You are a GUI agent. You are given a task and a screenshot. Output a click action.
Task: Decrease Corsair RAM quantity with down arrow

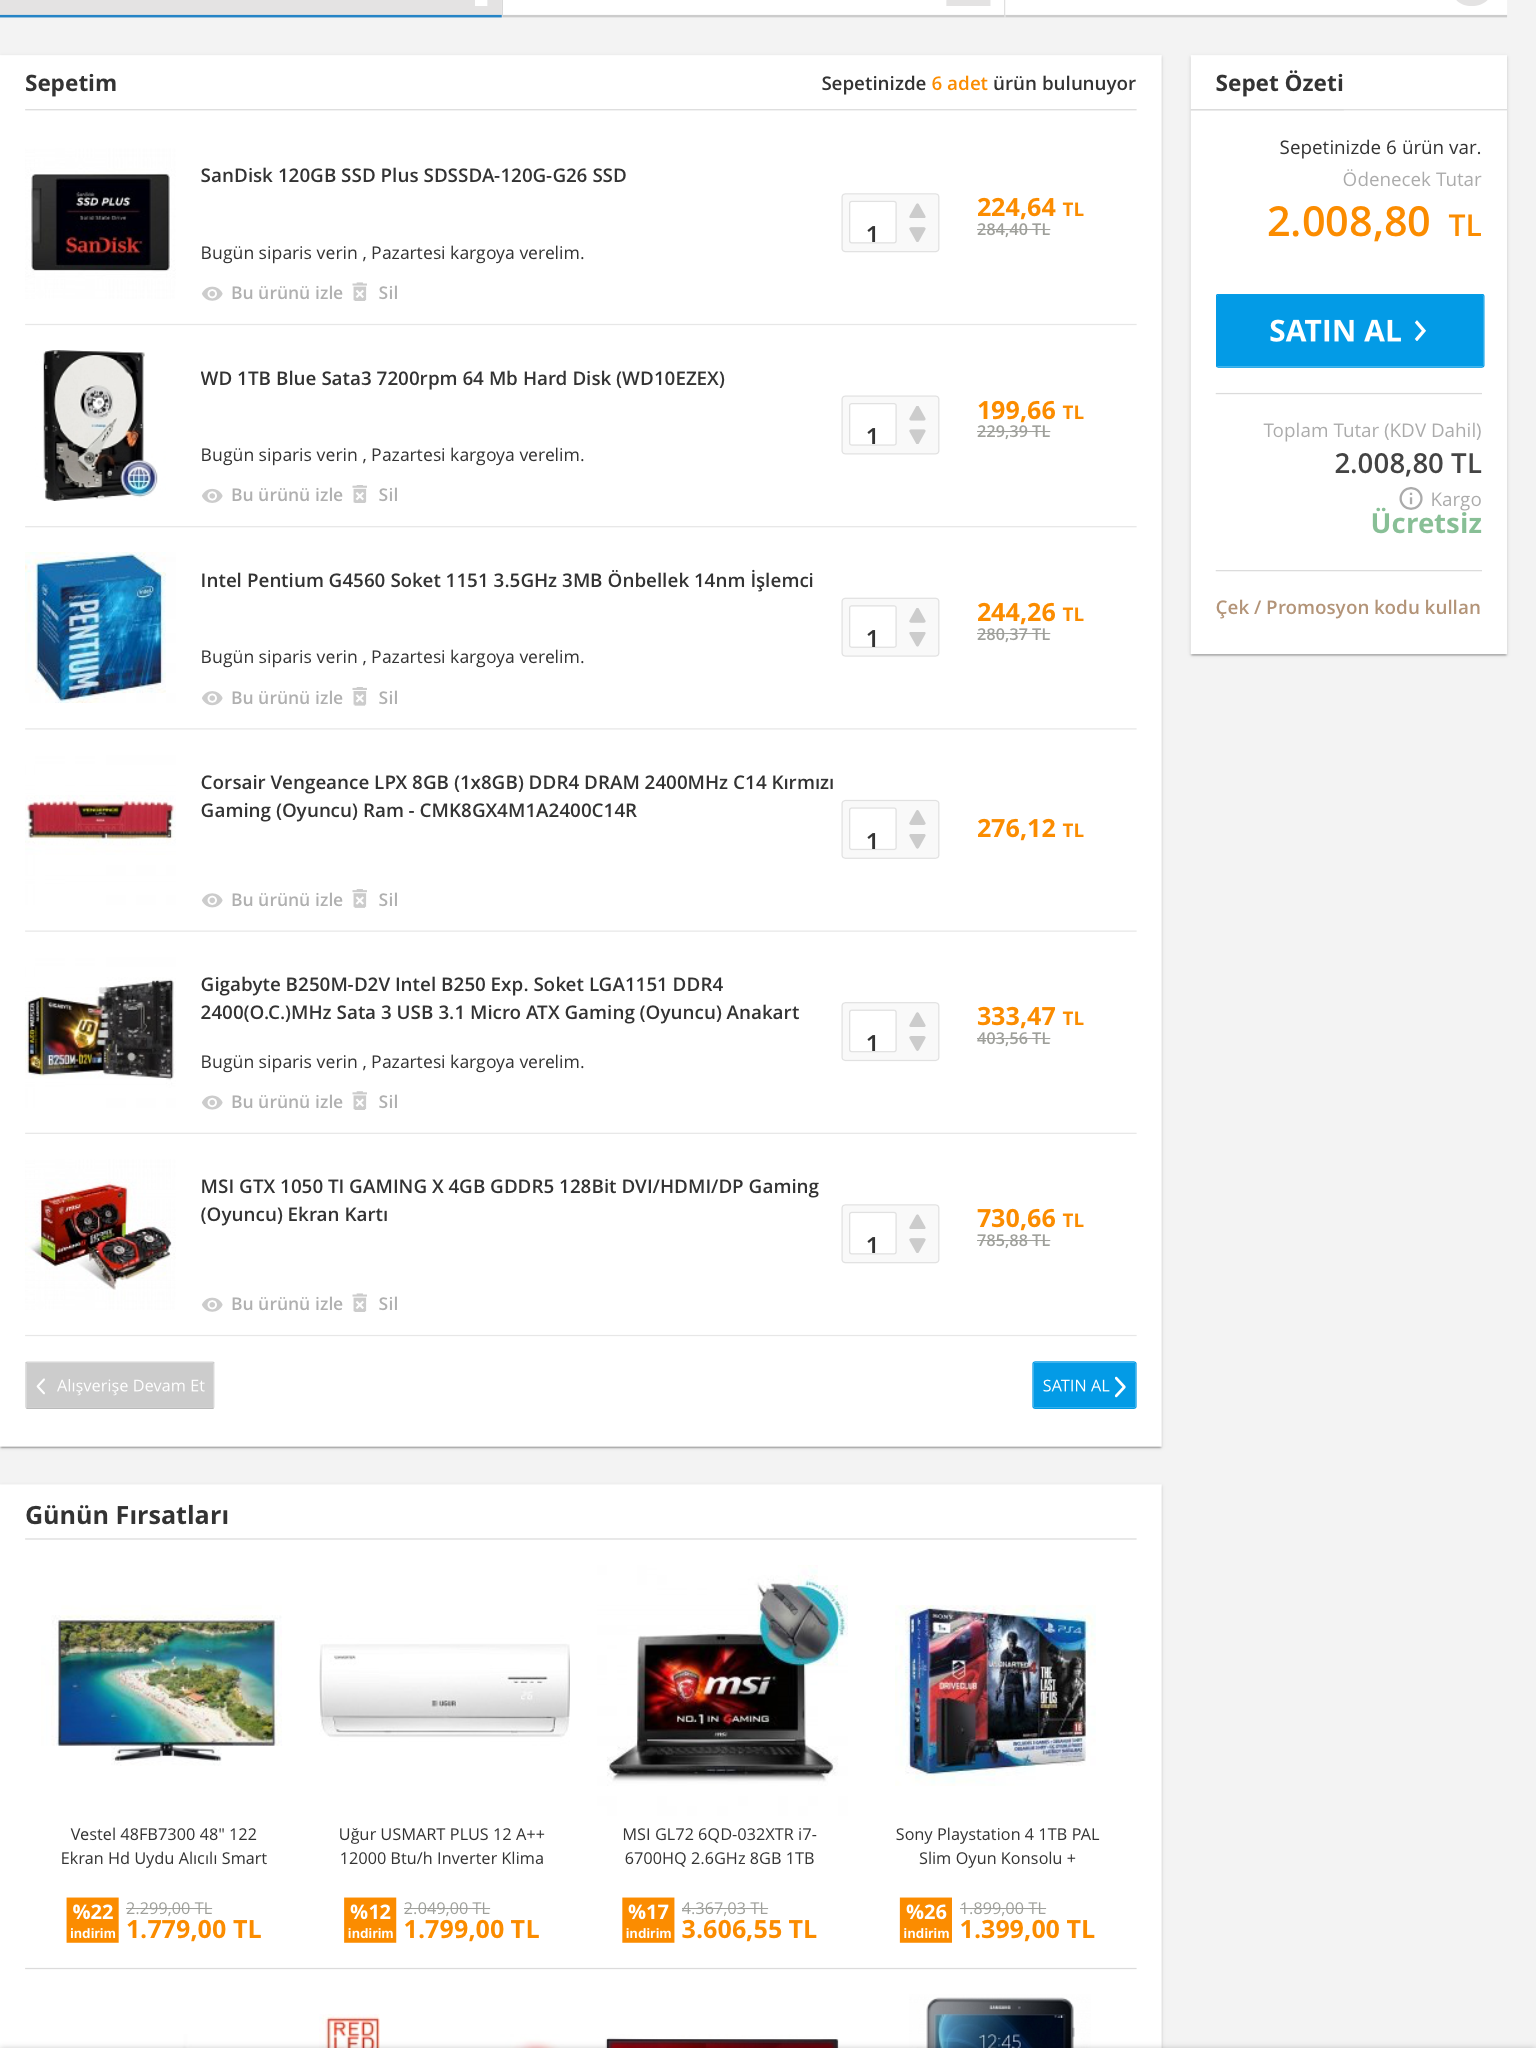click(917, 842)
